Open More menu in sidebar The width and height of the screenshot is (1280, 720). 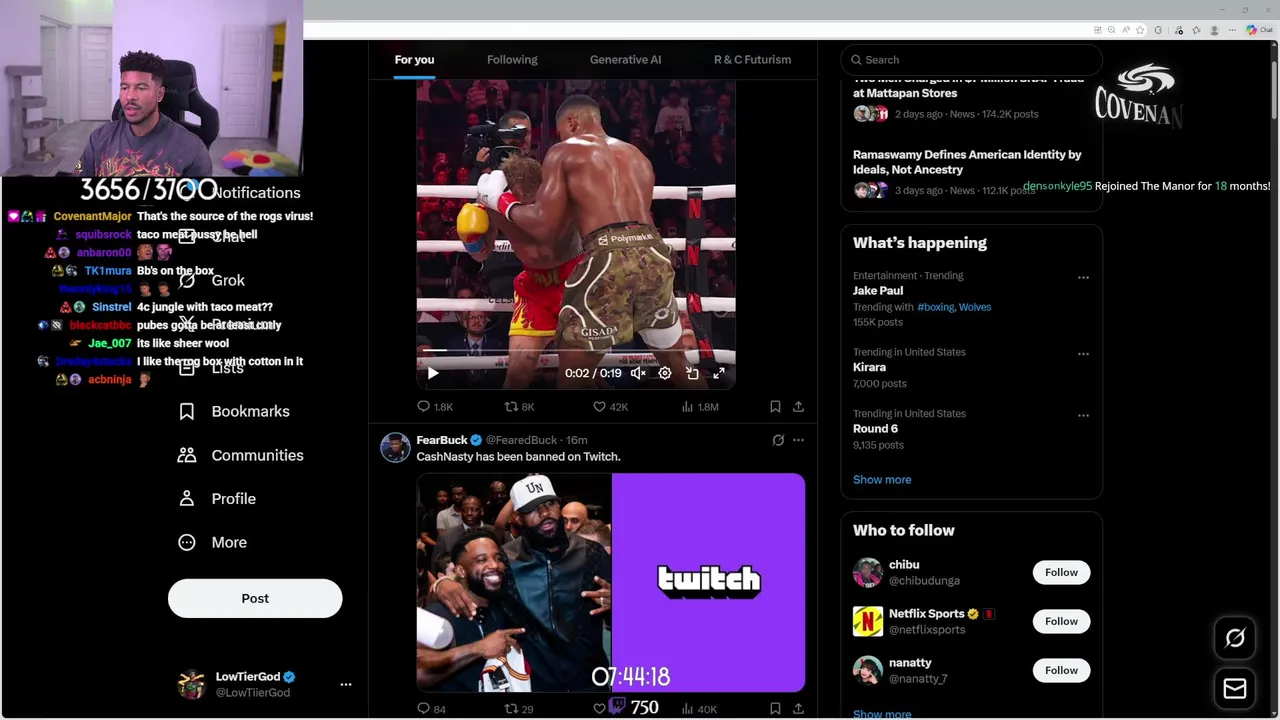coord(212,542)
